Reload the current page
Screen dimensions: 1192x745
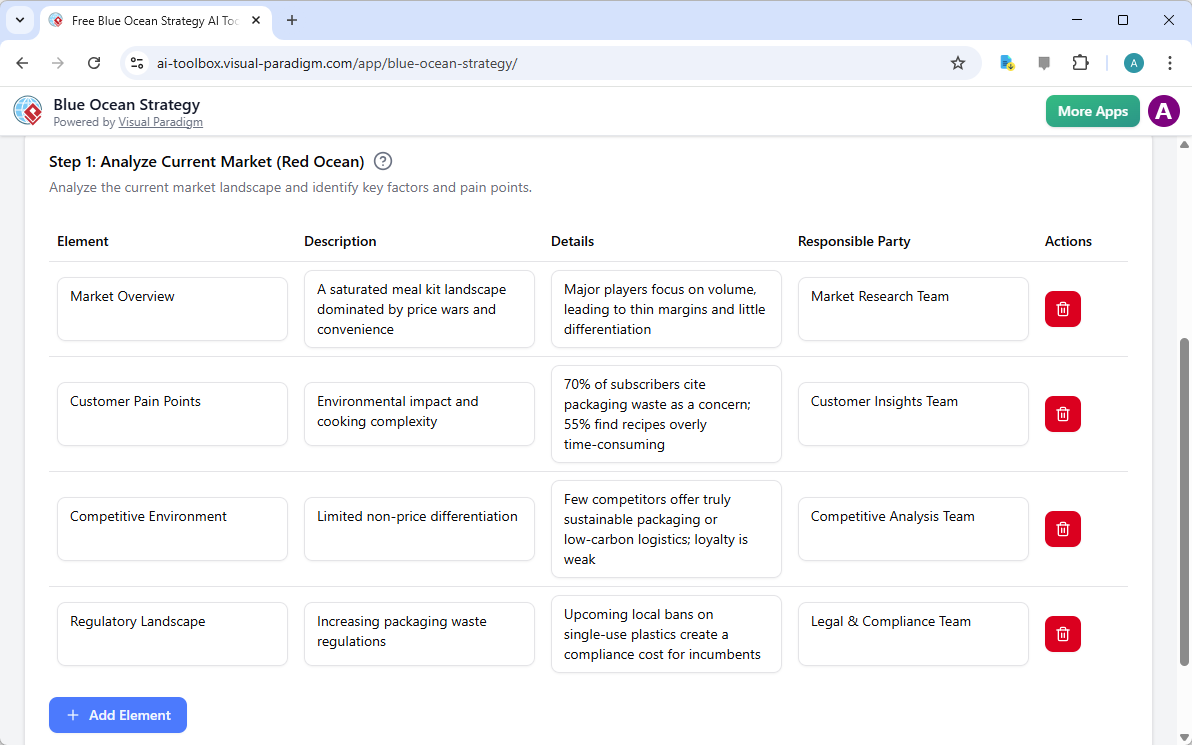(94, 62)
